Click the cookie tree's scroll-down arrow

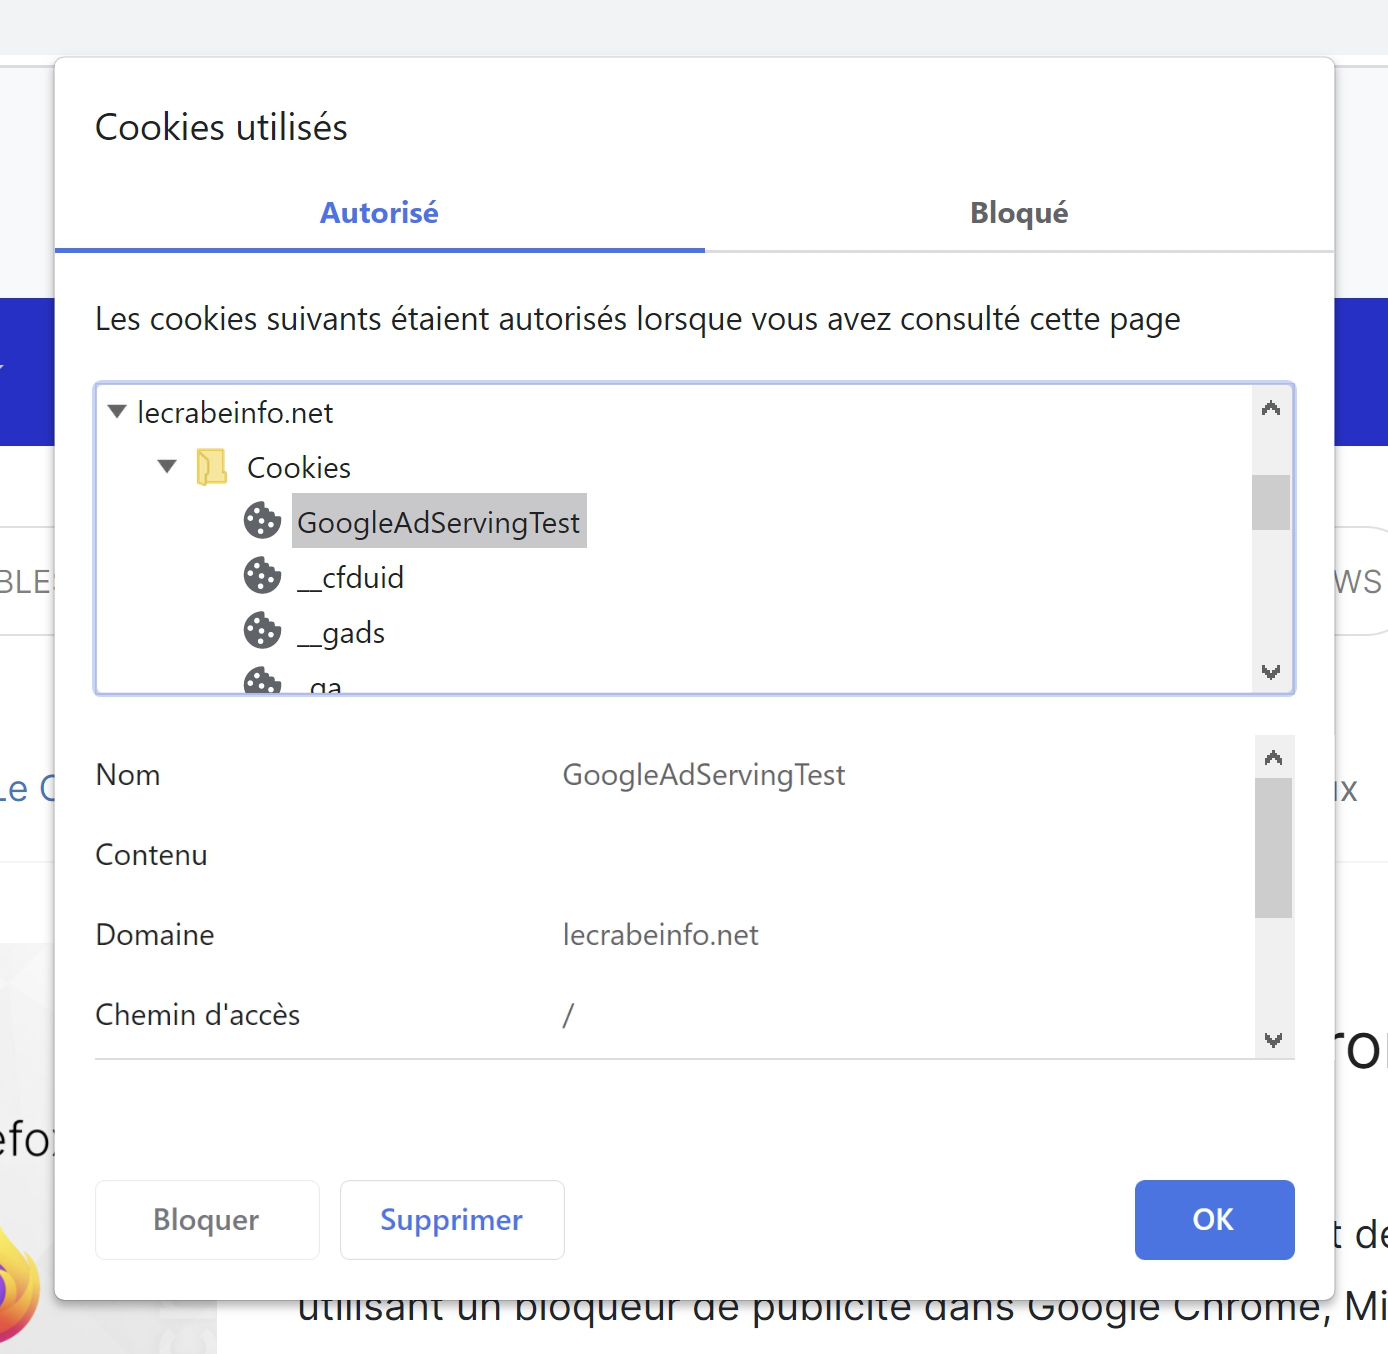tap(1271, 672)
